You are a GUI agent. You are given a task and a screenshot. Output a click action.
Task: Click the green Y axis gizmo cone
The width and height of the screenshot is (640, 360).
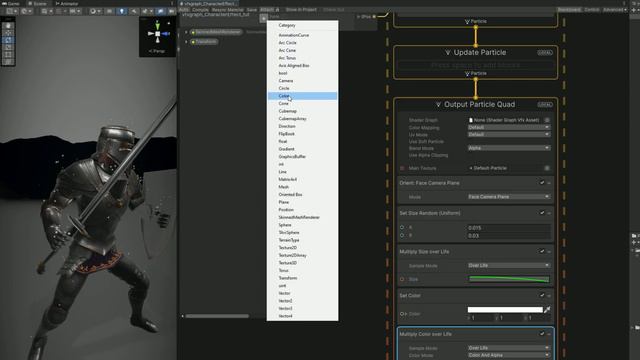[158, 27]
